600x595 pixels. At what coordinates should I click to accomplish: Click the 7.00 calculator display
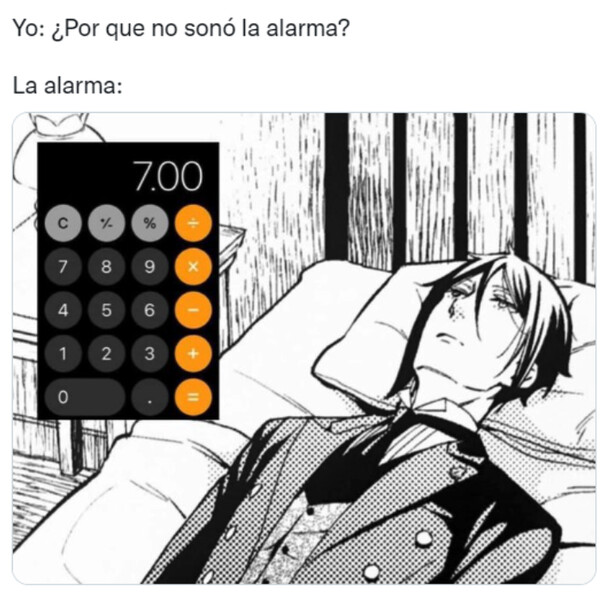[168, 176]
